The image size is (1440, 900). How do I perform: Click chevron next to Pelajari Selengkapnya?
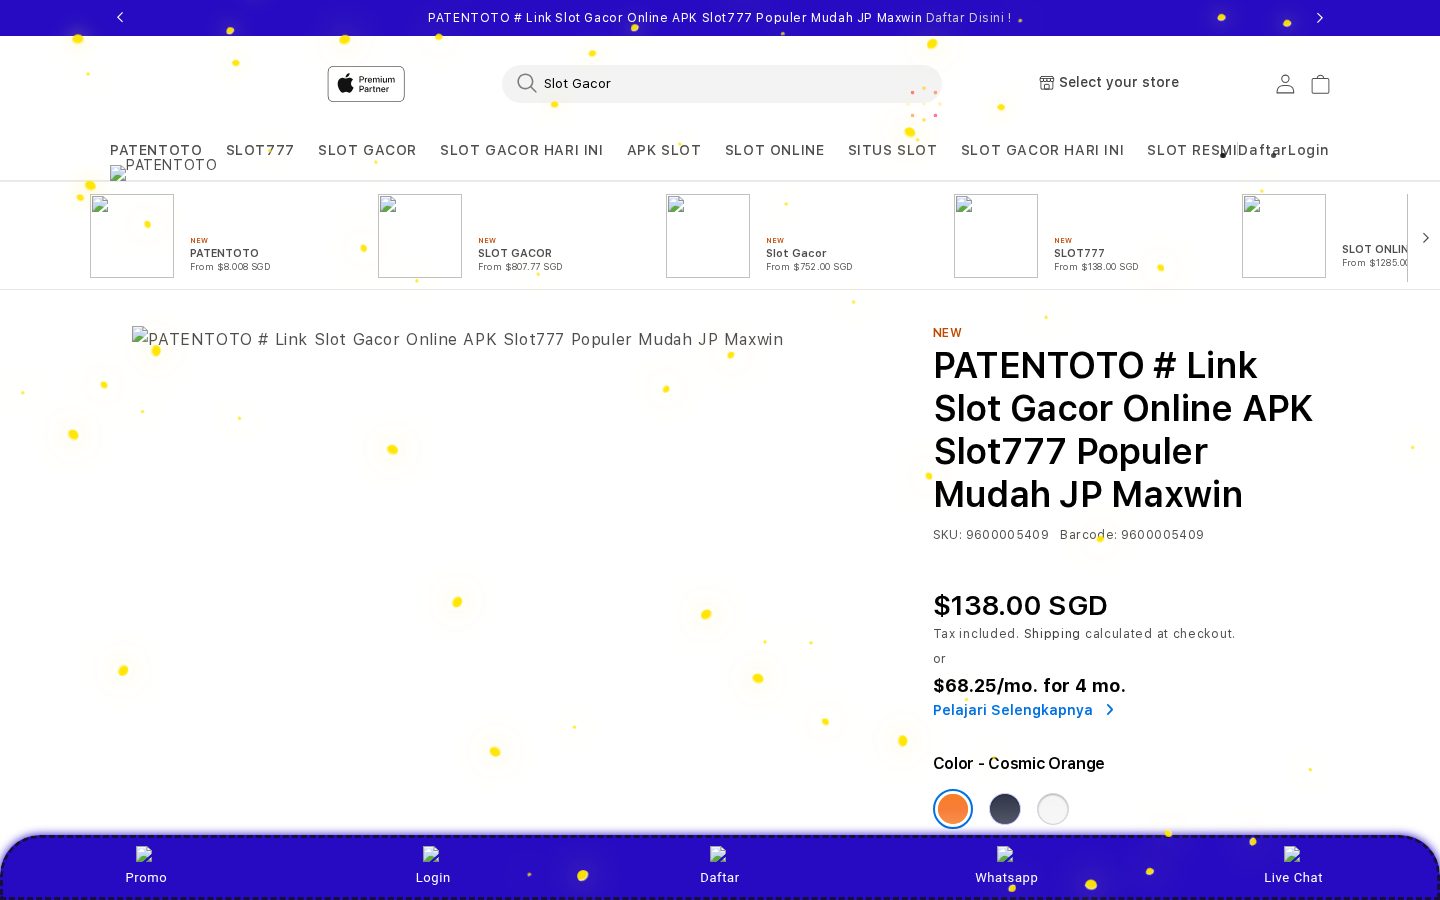click(1109, 710)
